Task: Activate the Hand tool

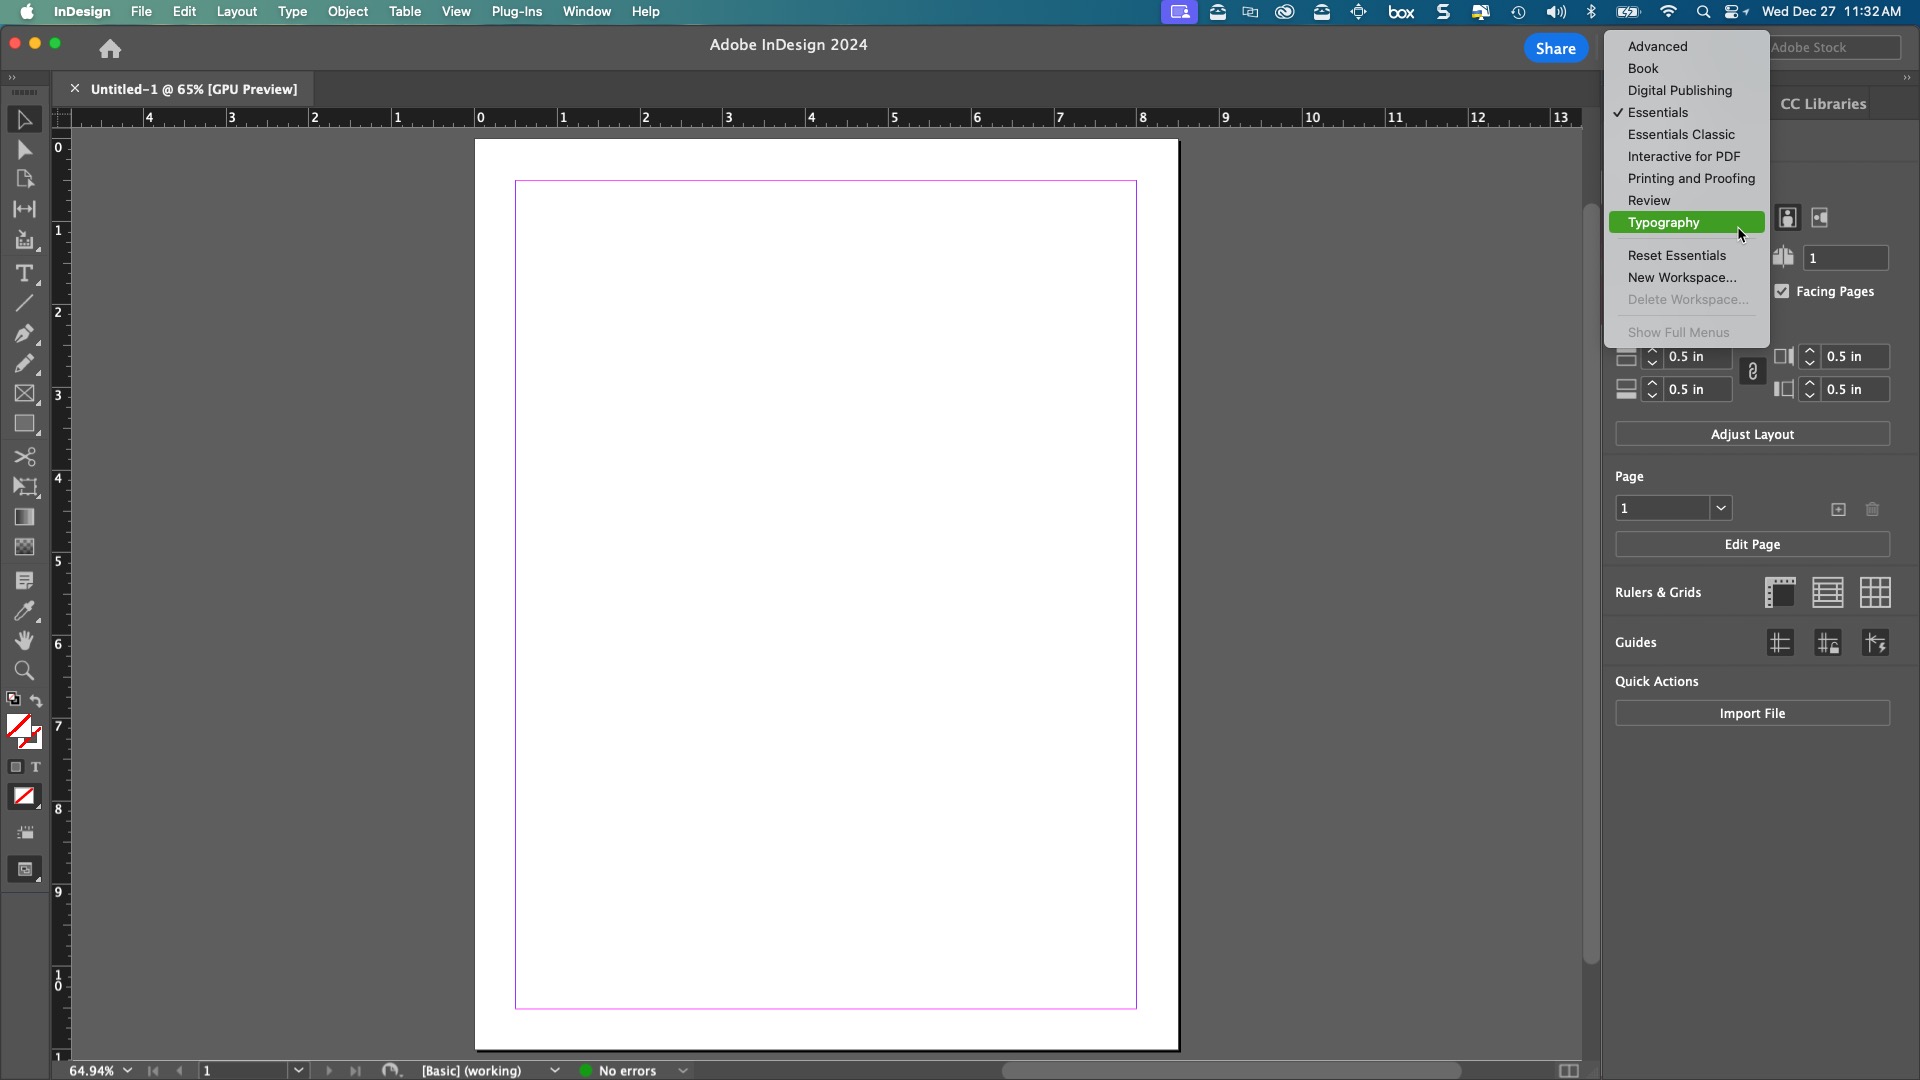Action: point(24,641)
